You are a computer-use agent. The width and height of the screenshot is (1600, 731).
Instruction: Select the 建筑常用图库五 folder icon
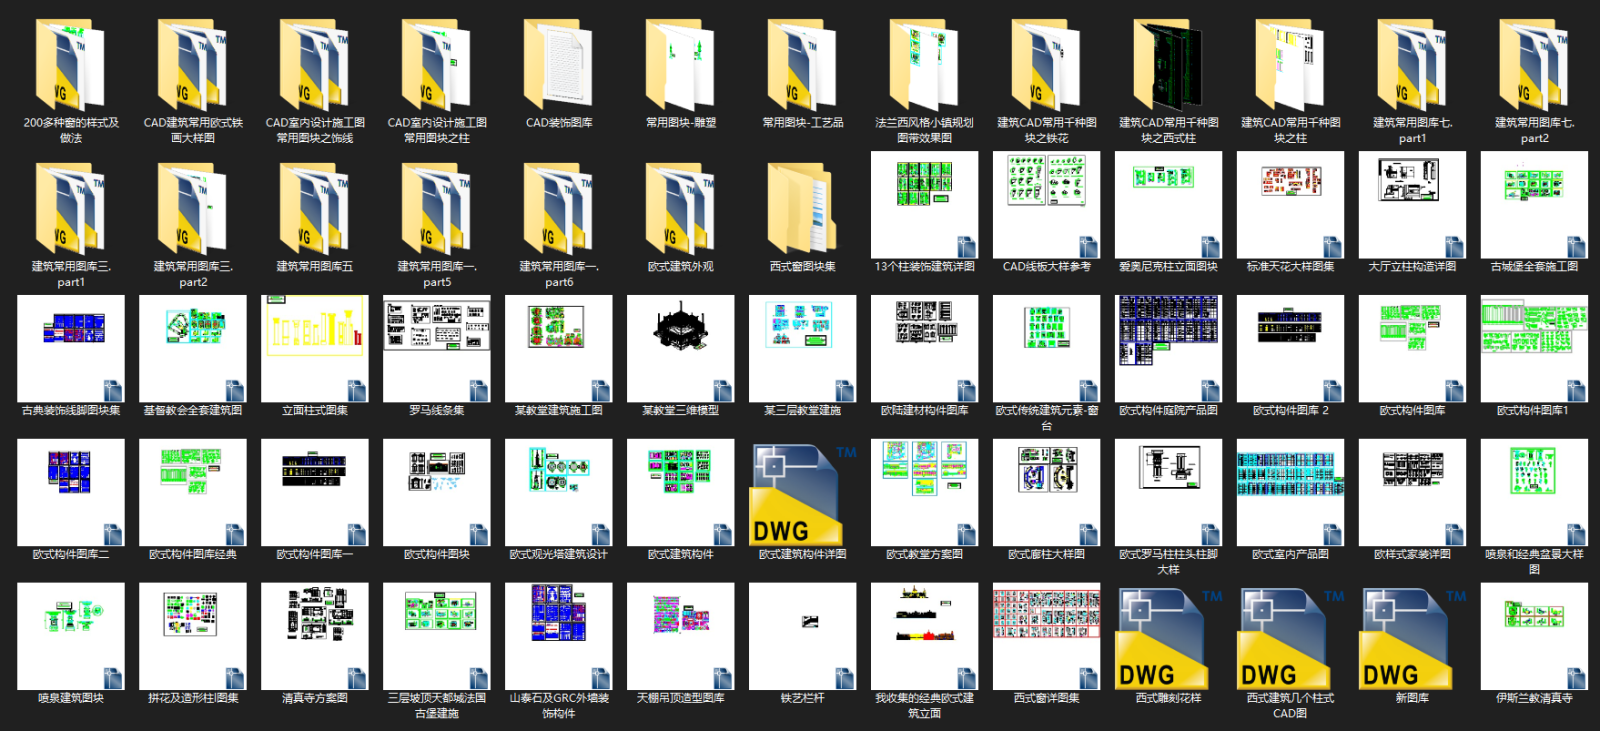tap(314, 207)
